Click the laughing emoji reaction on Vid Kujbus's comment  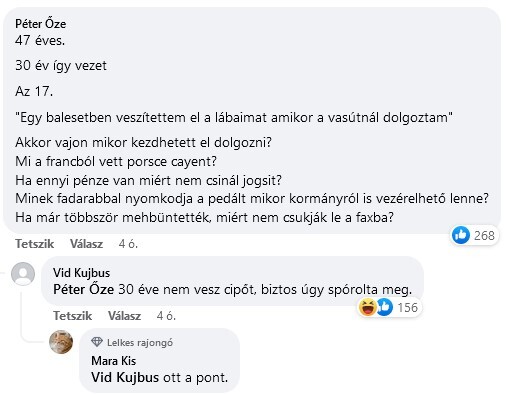pos(367,307)
